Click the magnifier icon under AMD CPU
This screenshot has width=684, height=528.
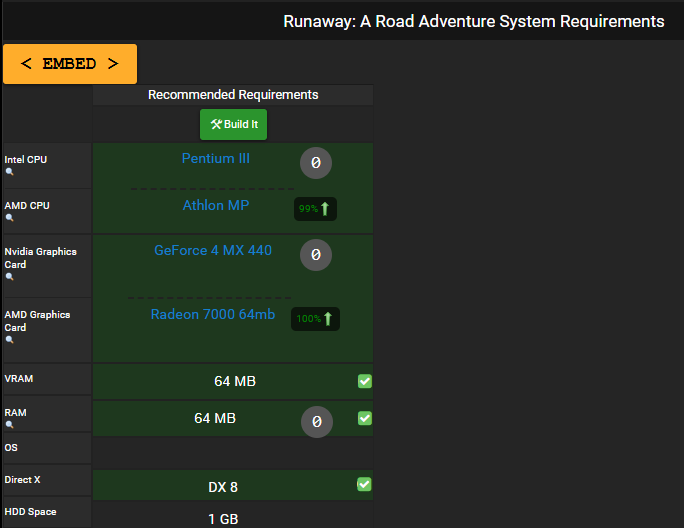coord(9,218)
